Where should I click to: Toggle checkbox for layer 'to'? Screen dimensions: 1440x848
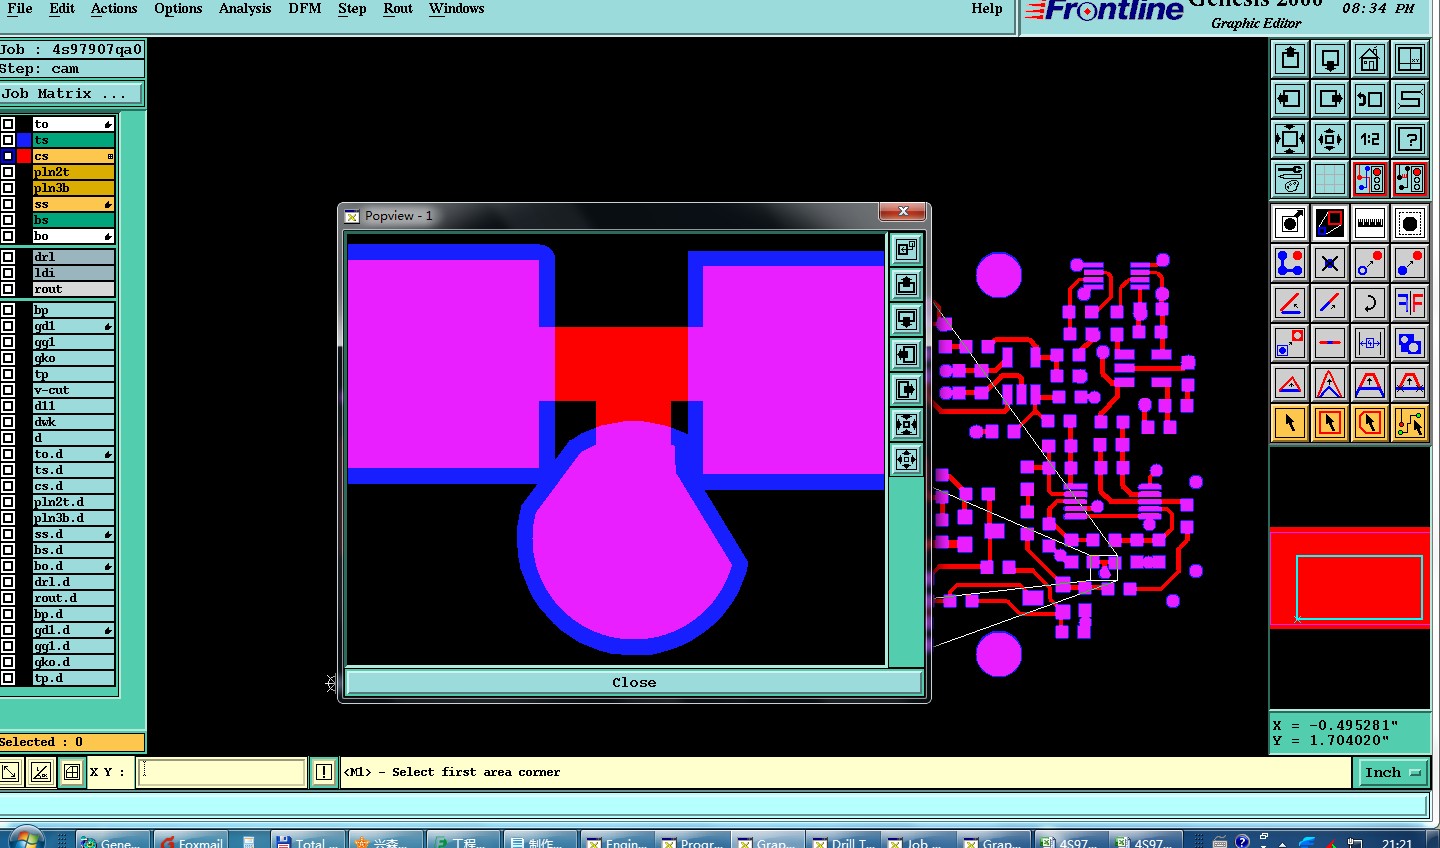(8, 124)
